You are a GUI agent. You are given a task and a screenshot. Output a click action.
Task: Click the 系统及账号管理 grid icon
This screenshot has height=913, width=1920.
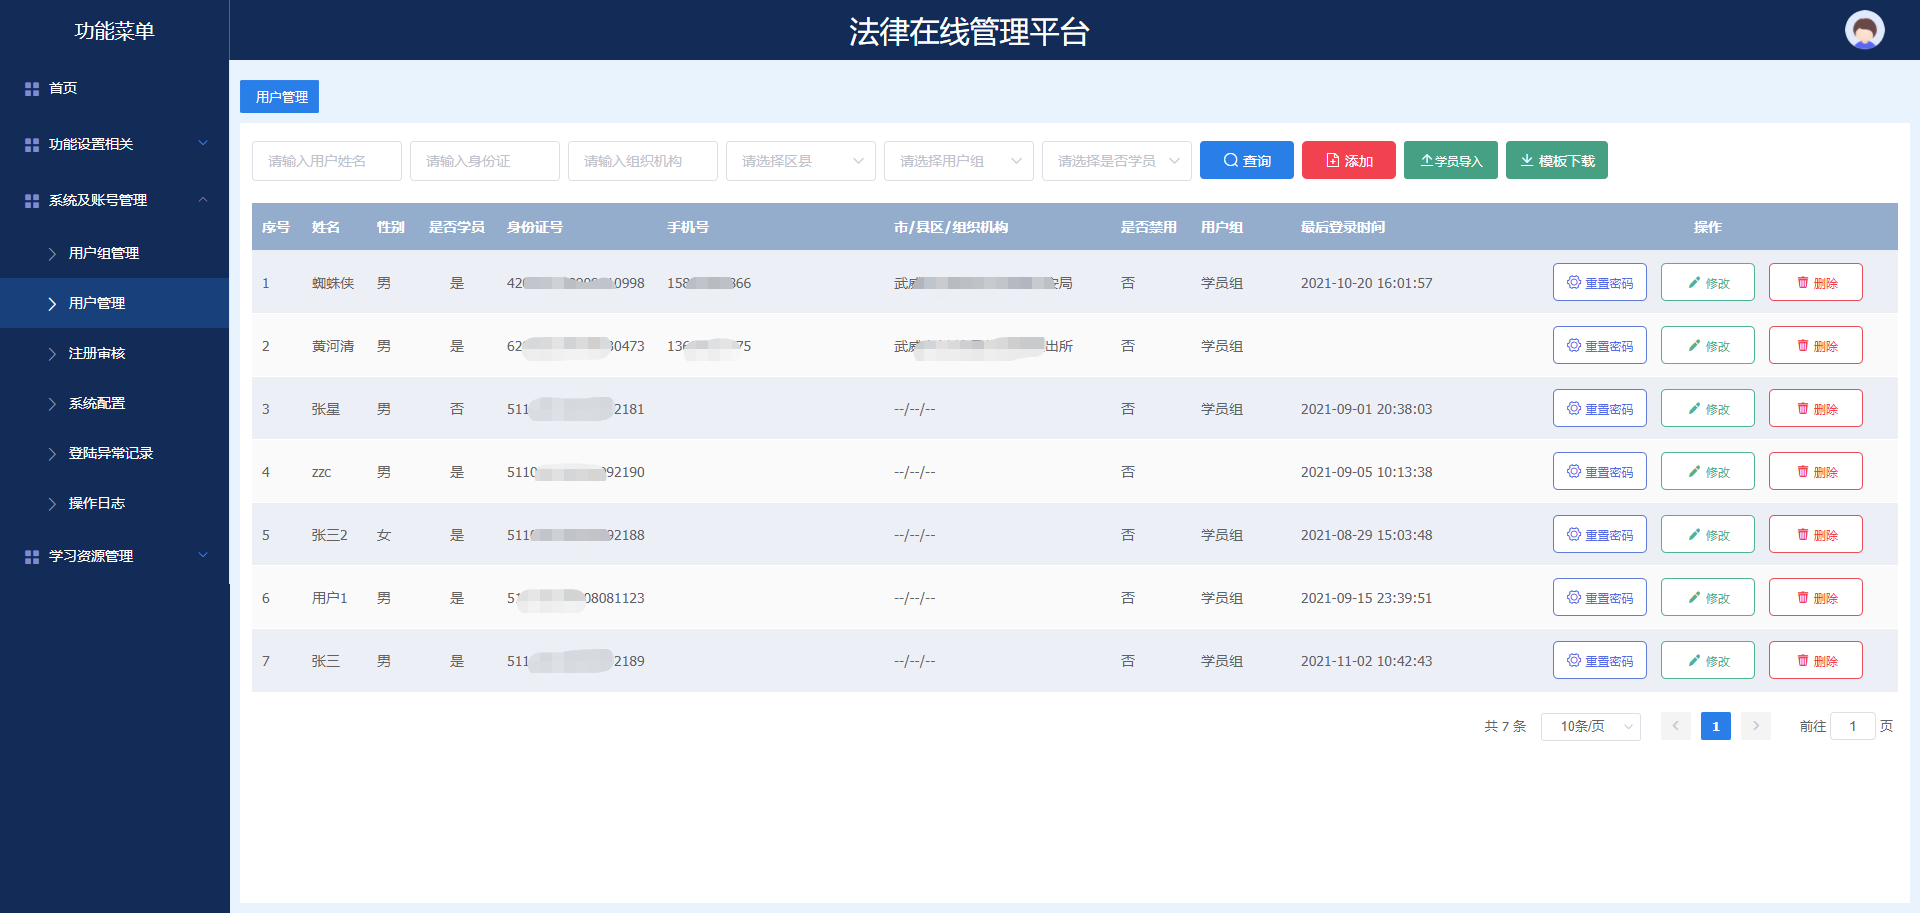(x=32, y=201)
